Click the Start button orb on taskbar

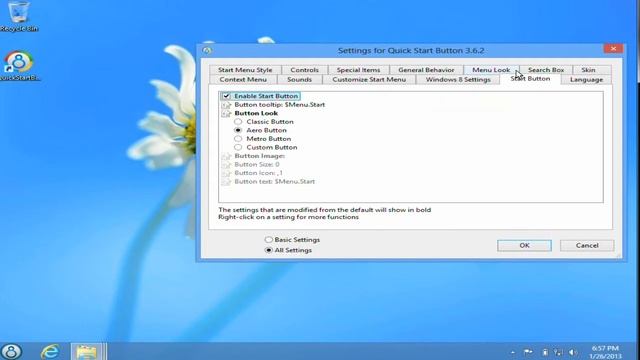[11, 351]
